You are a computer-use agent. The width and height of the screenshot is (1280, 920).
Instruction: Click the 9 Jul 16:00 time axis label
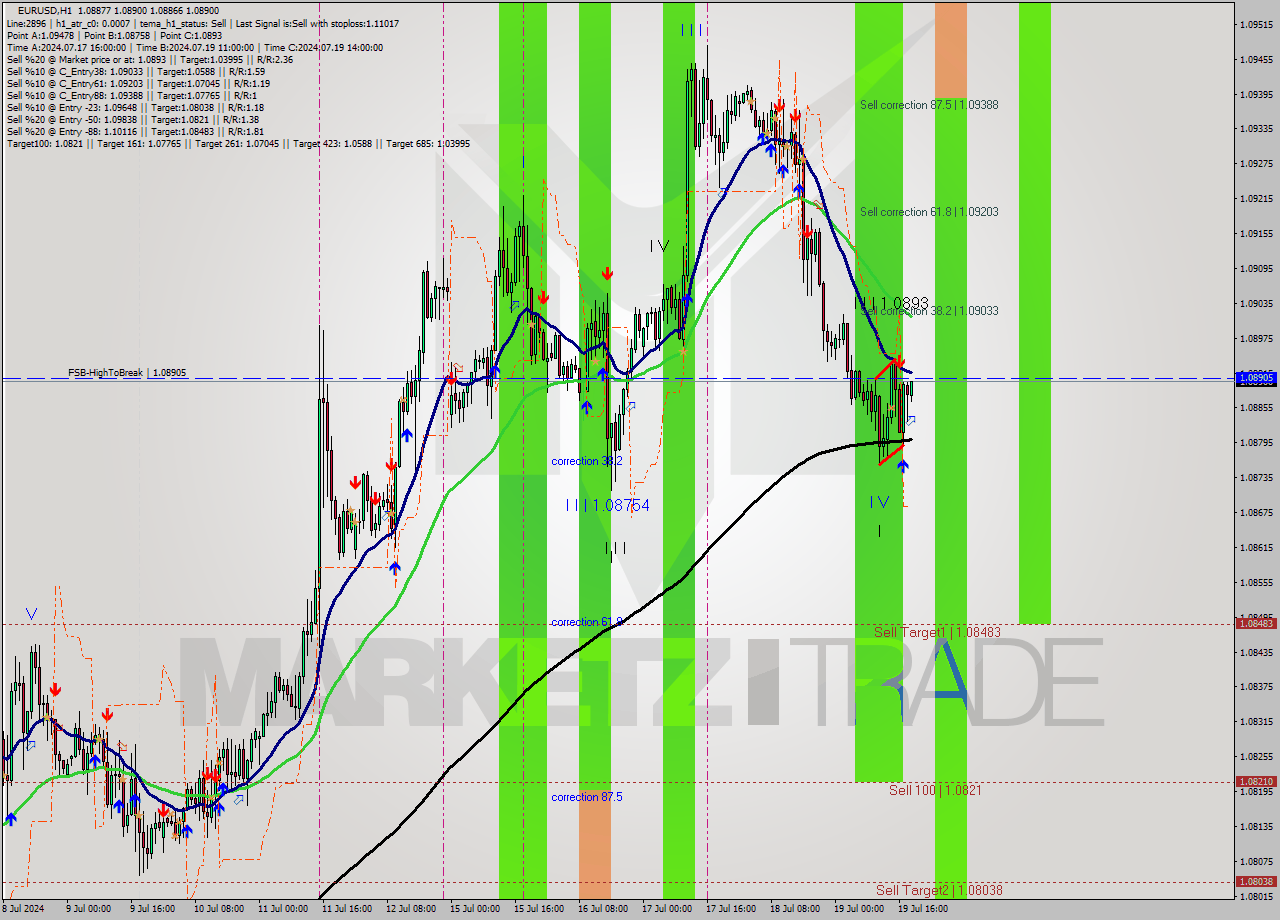pyautogui.click(x=154, y=910)
